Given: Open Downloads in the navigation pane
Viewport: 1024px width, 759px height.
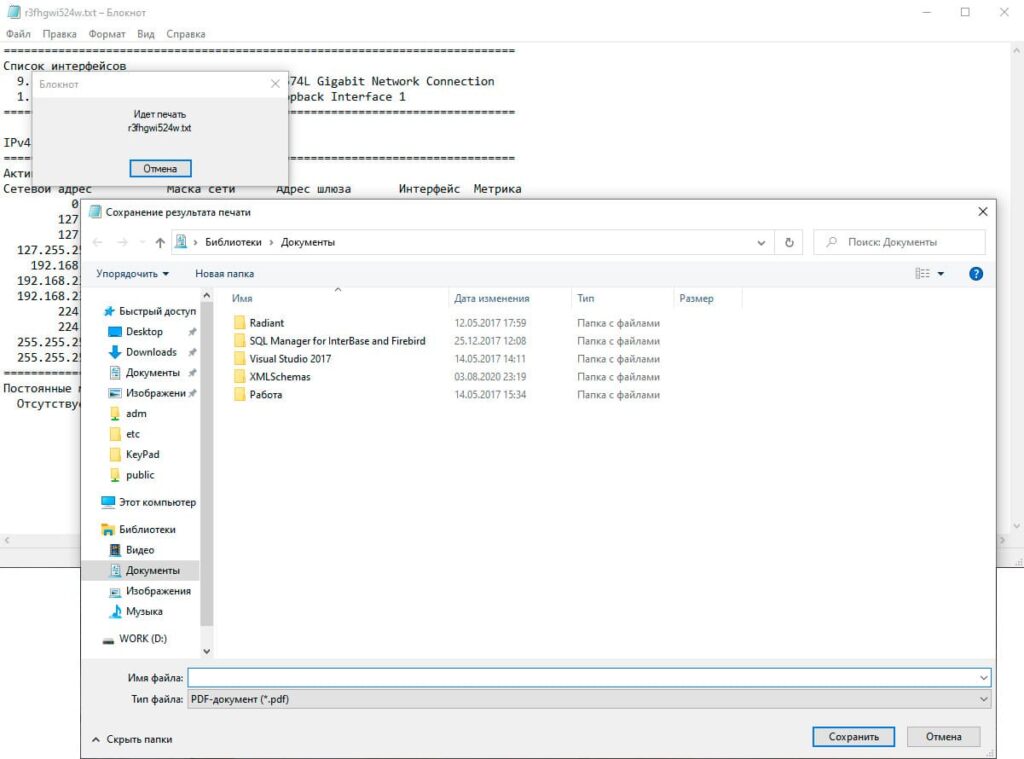Looking at the screenshot, I should tap(151, 352).
